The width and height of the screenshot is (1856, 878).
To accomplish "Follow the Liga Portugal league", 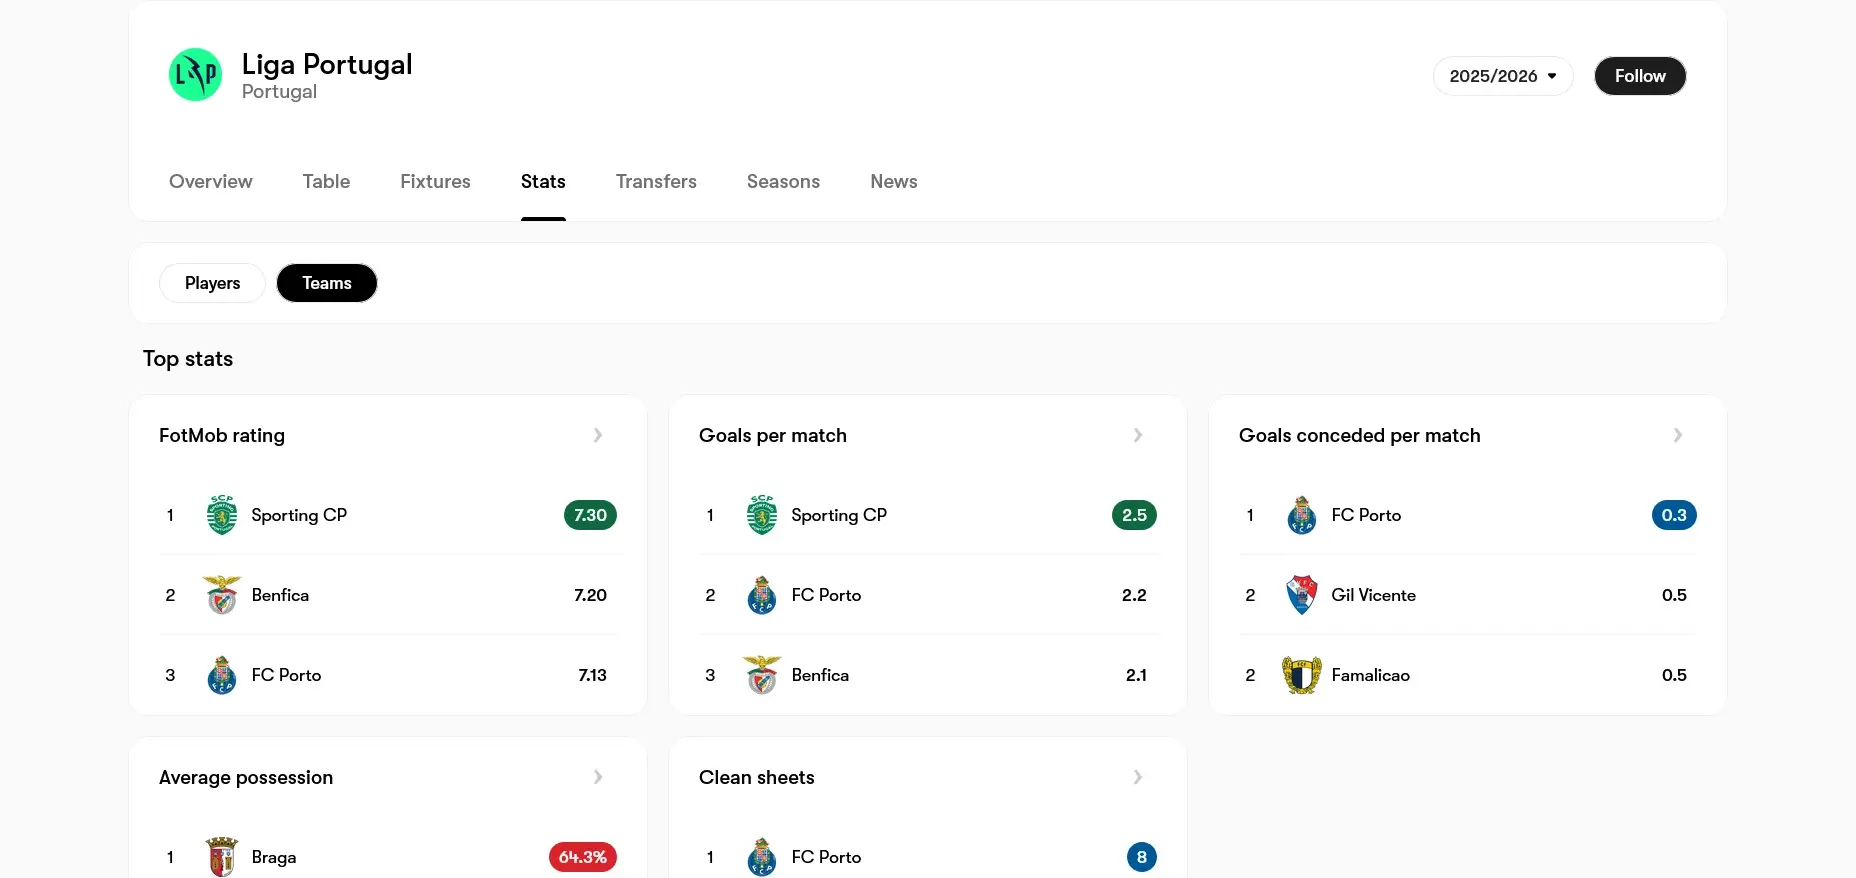I will (x=1640, y=76).
